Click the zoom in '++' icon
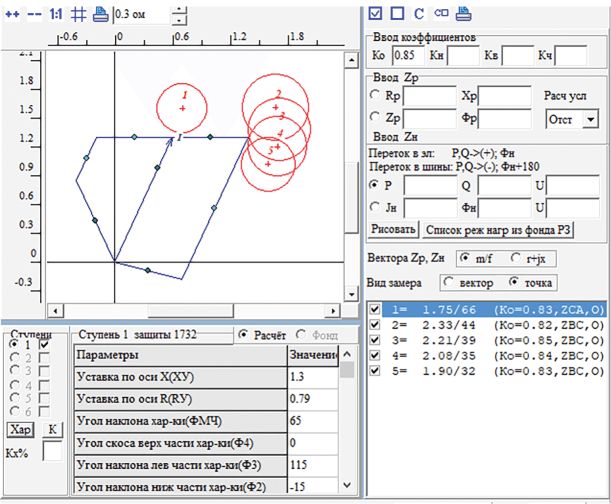The height and width of the screenshot is (504, 611). pyautogui.click(x=12, y=15)
